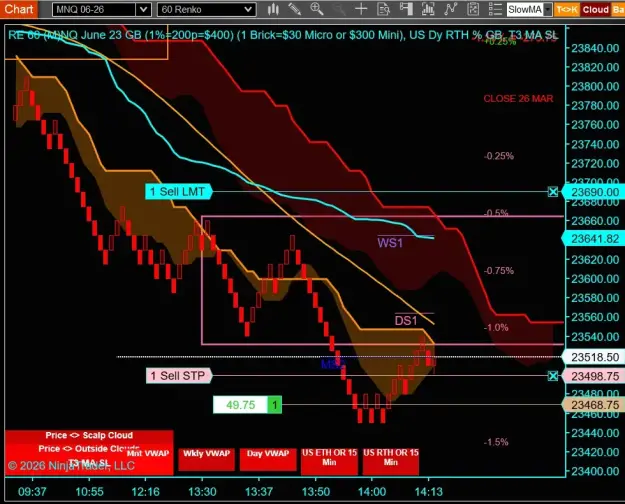Click the 09:37 time axis label
The image size is (625, 504).
(x=32, y=492)
